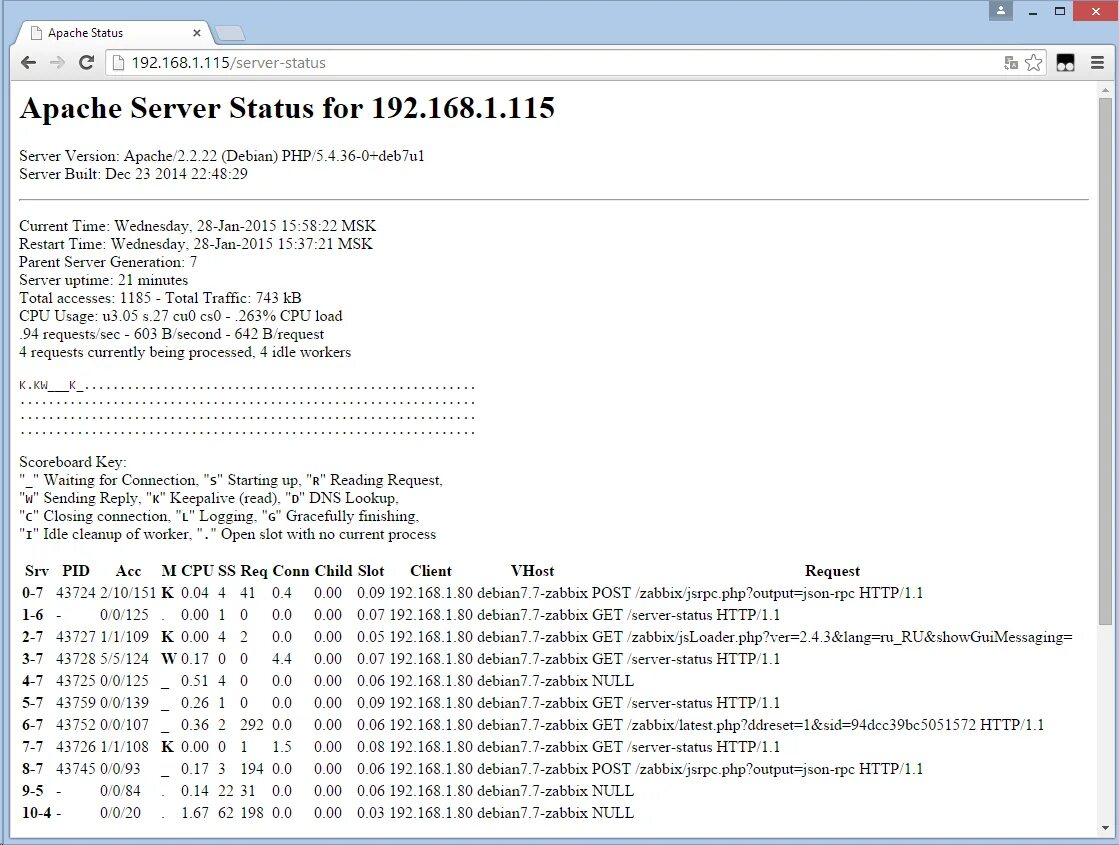Click '4 requests currently being processed' line
The height and width of the screenshot is (845, 1119).
coord(185,352)
